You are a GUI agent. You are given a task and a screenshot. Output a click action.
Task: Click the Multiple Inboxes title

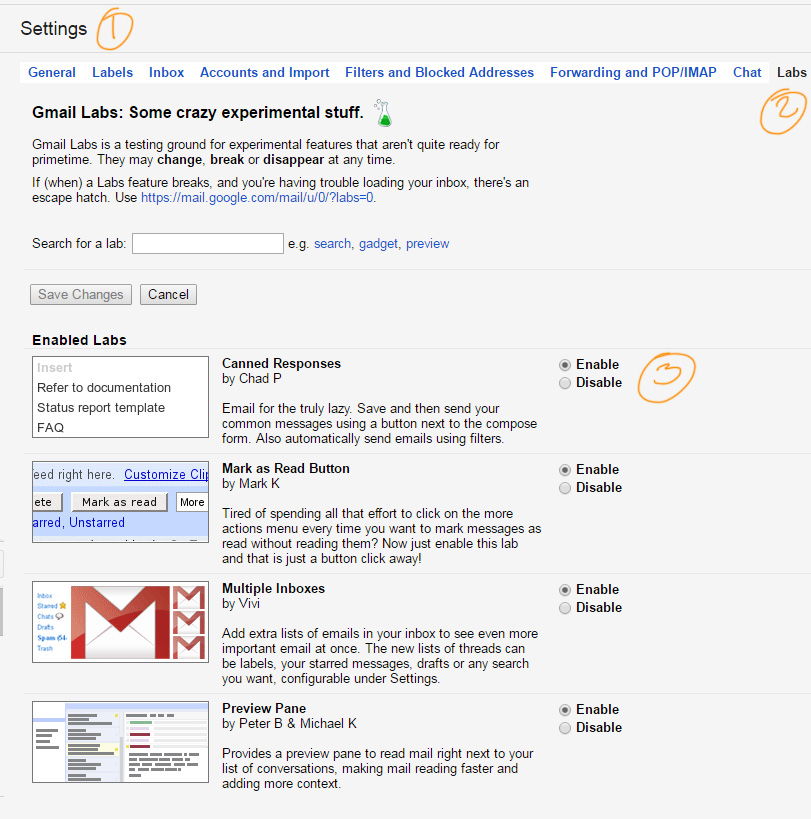point(273,589)
